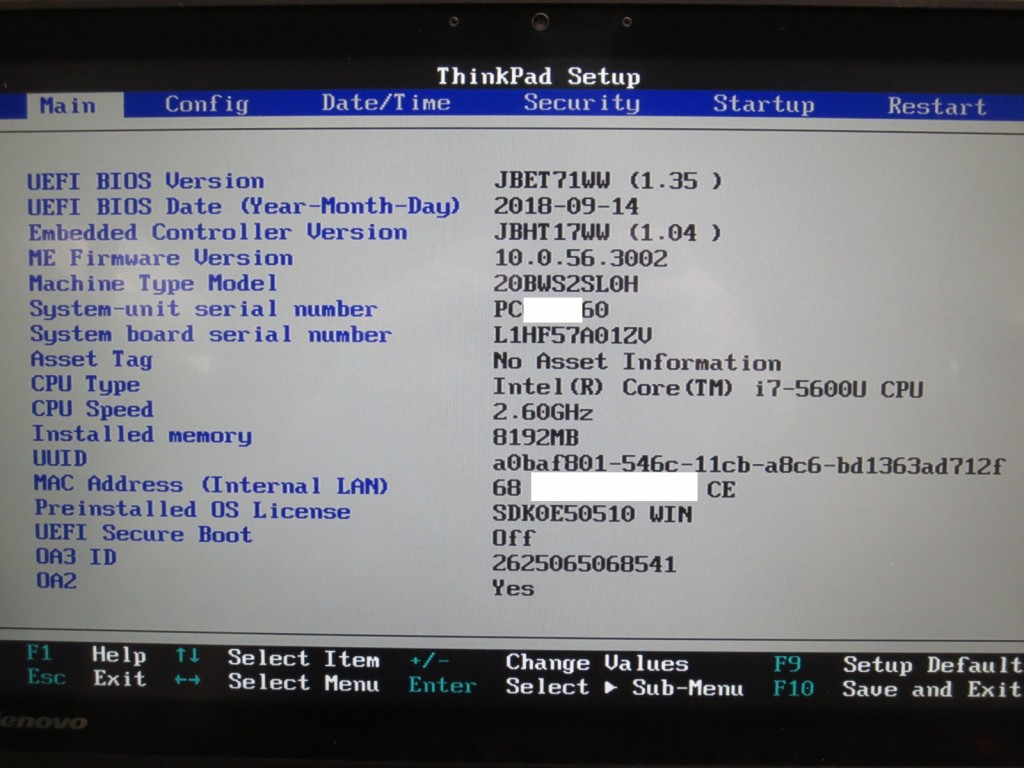The width and height of the screenshot is (1024, 768).
Task: Click the ThinkPad Setup title
Action: (x=538, y=76)
